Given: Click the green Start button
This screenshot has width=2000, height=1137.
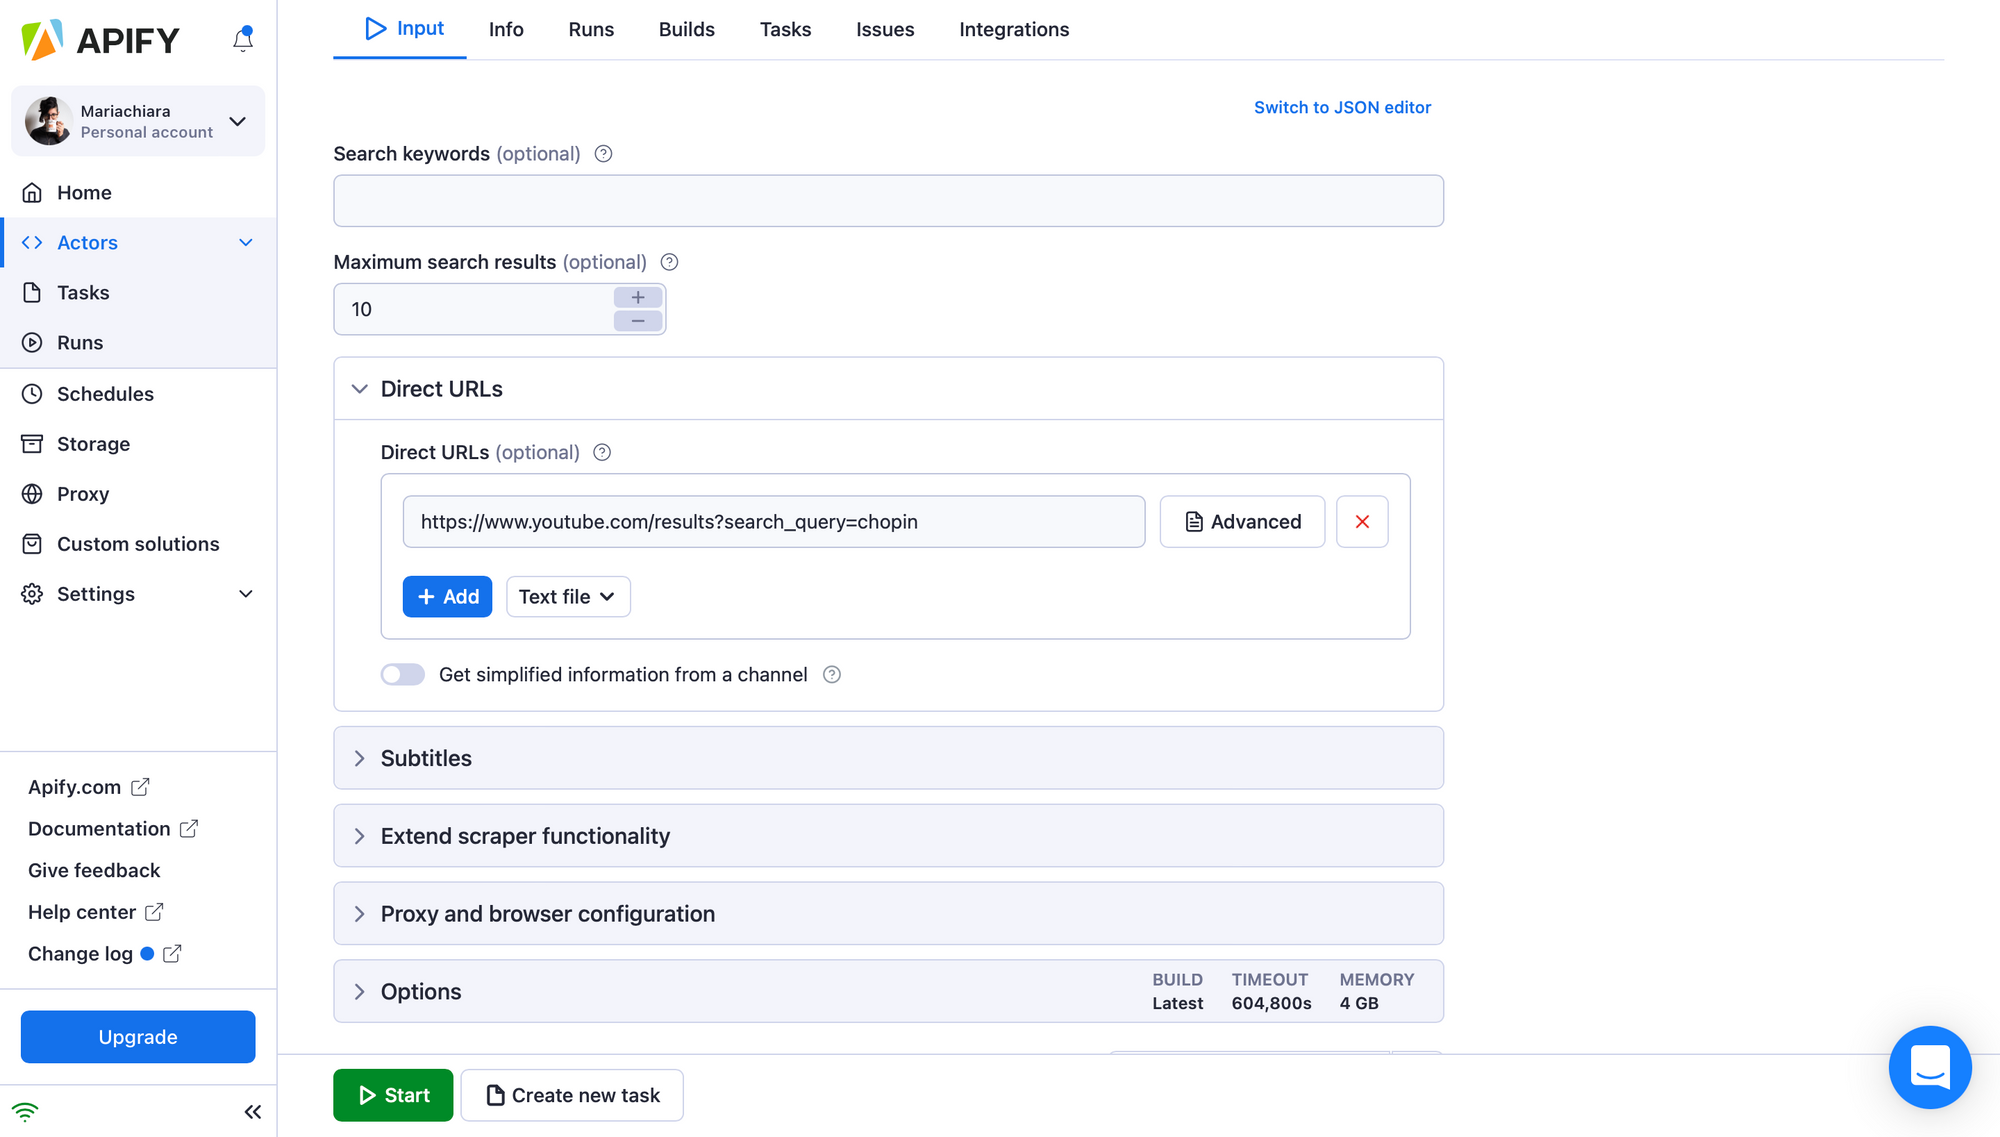Looking at the screenshot, I should coord(393,1096).
